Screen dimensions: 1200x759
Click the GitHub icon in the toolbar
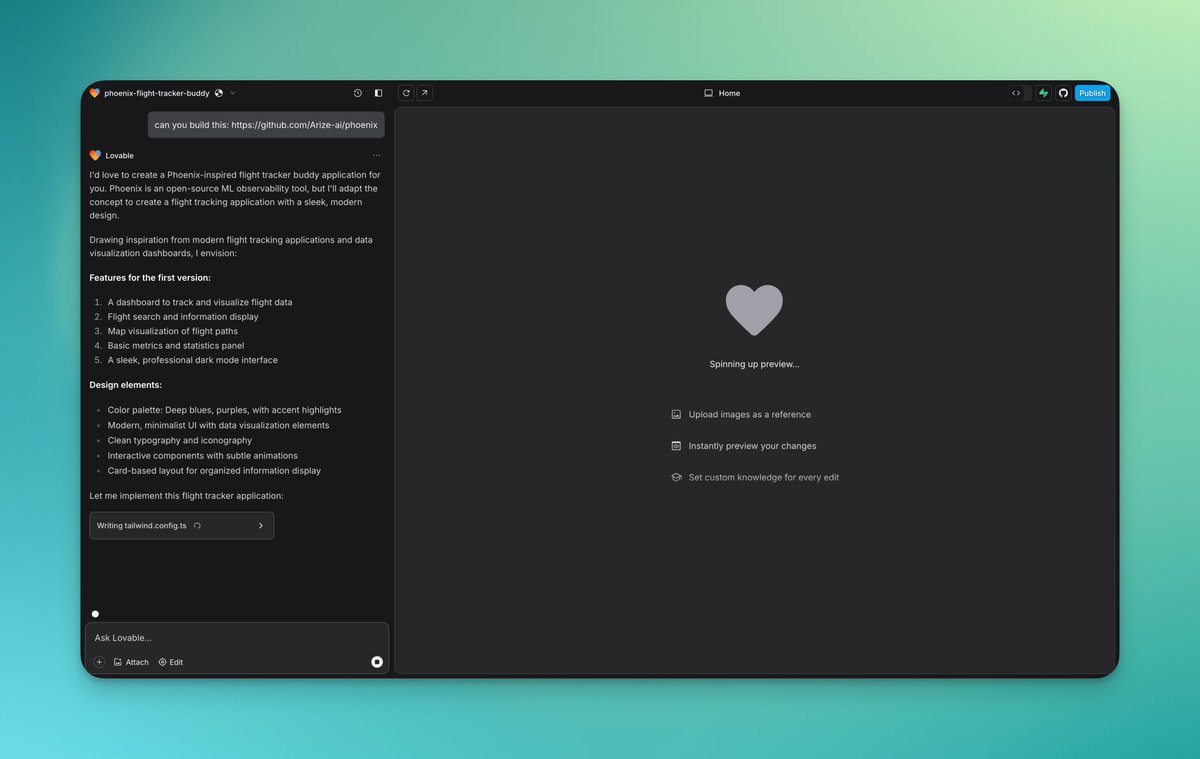tap(1063, 93)
